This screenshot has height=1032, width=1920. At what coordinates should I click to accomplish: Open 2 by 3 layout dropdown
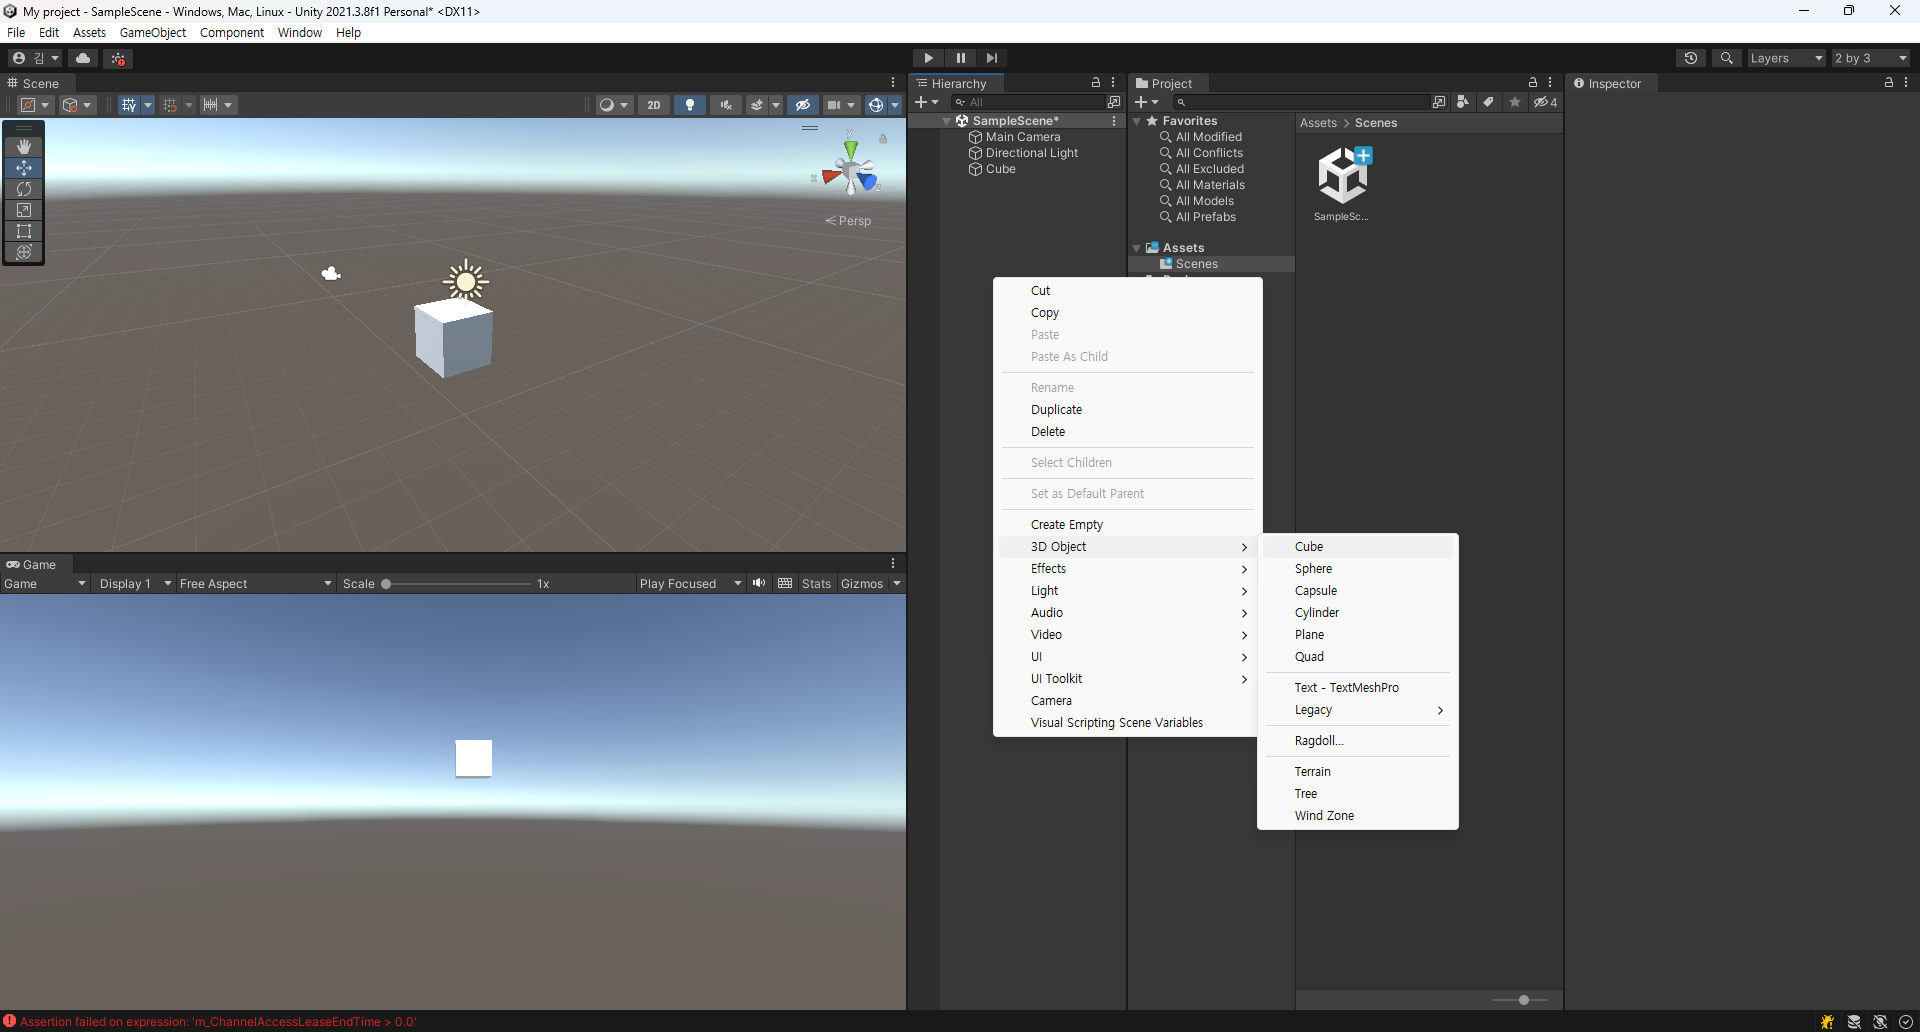pos(1871,58)
